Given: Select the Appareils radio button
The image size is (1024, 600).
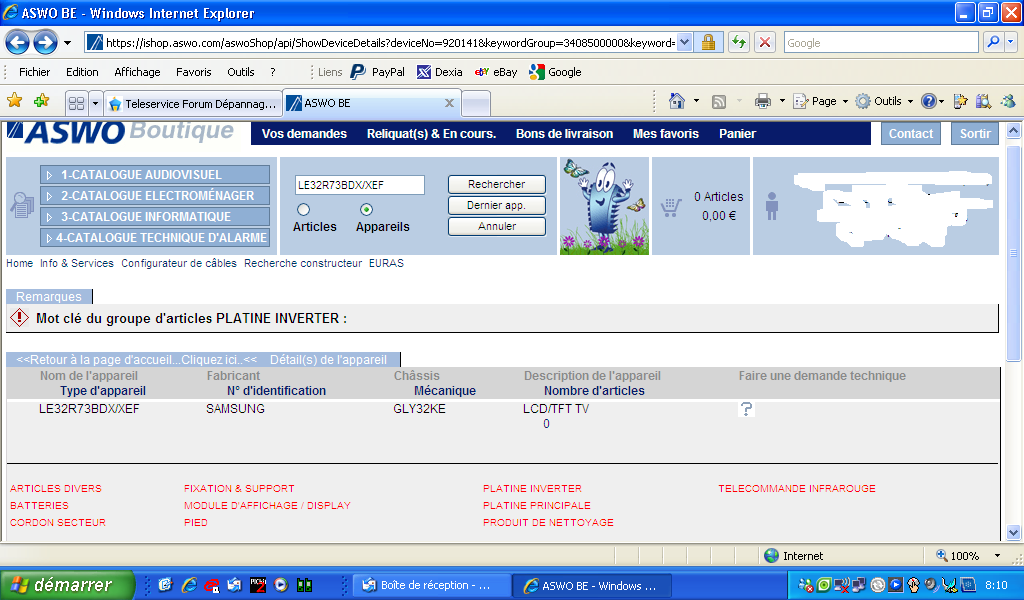Looking at the screenshot, I should tap(366, 210).
